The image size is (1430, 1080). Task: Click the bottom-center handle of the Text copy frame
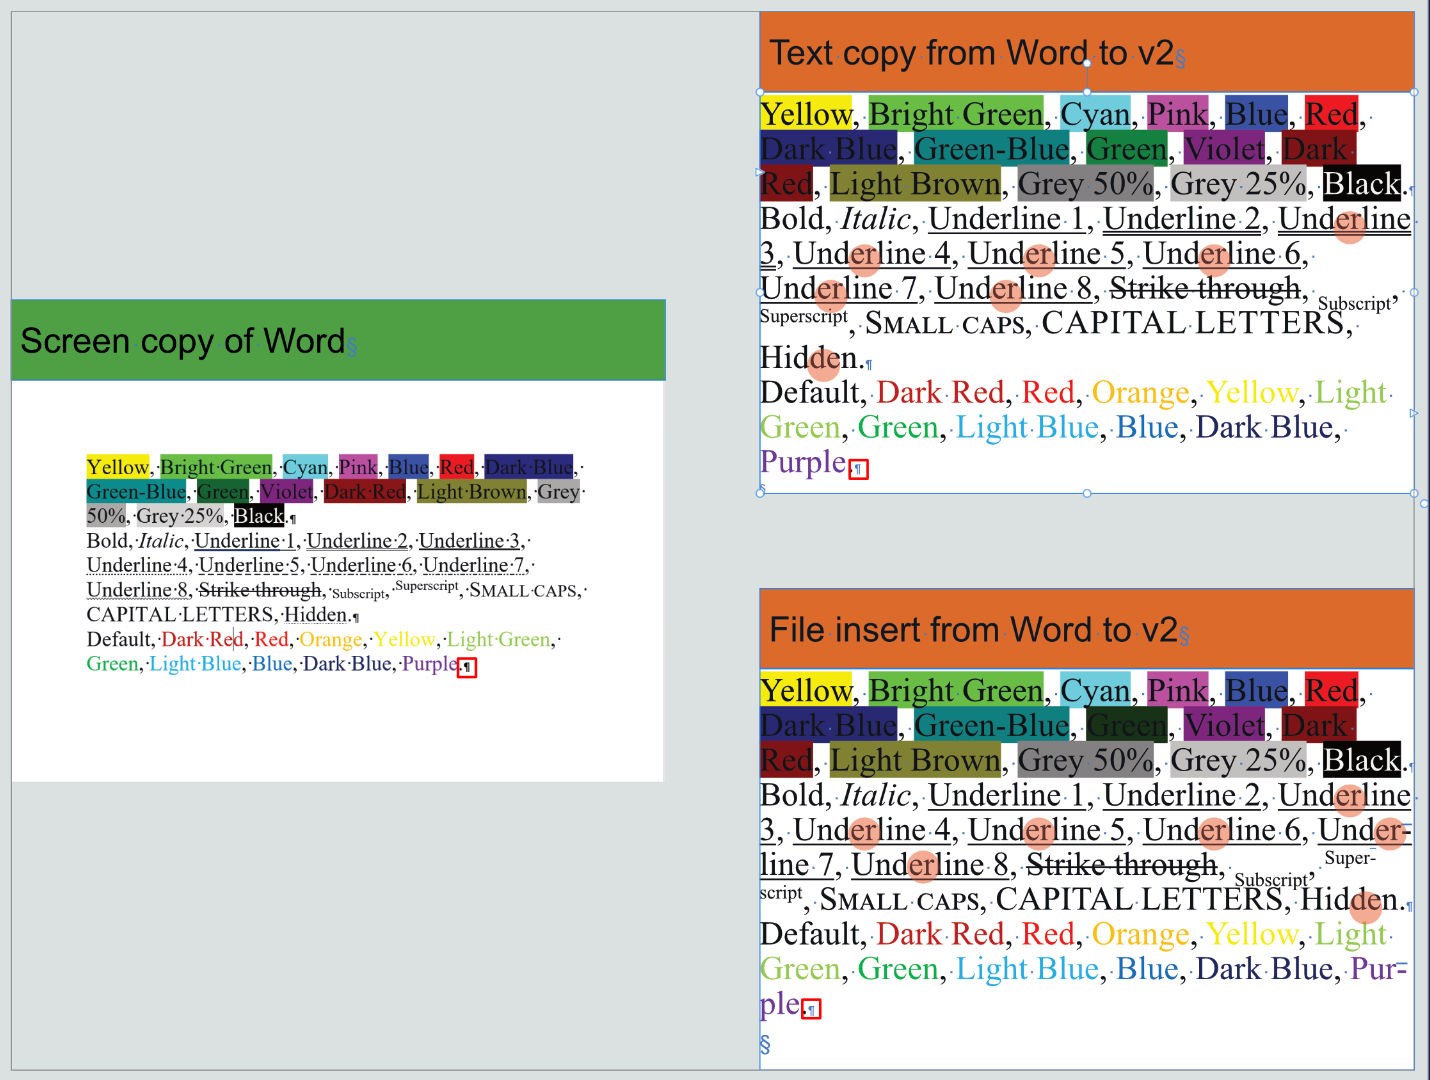pos(1087,493)
